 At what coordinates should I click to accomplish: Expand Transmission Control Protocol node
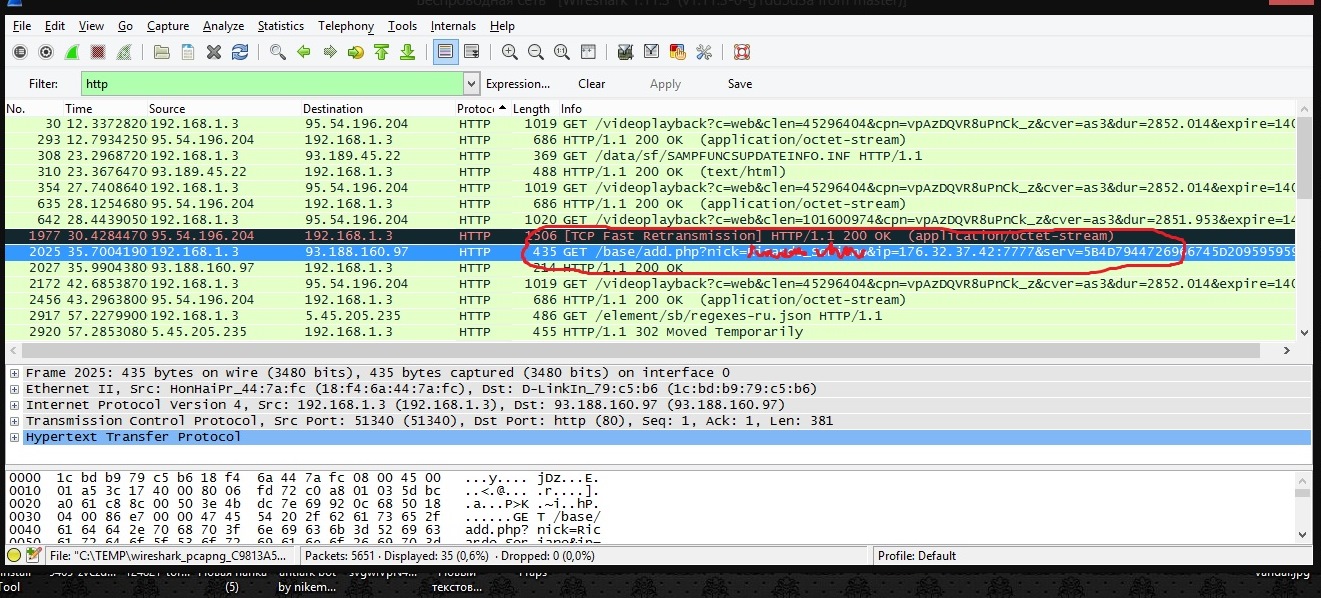pos(14,421)
